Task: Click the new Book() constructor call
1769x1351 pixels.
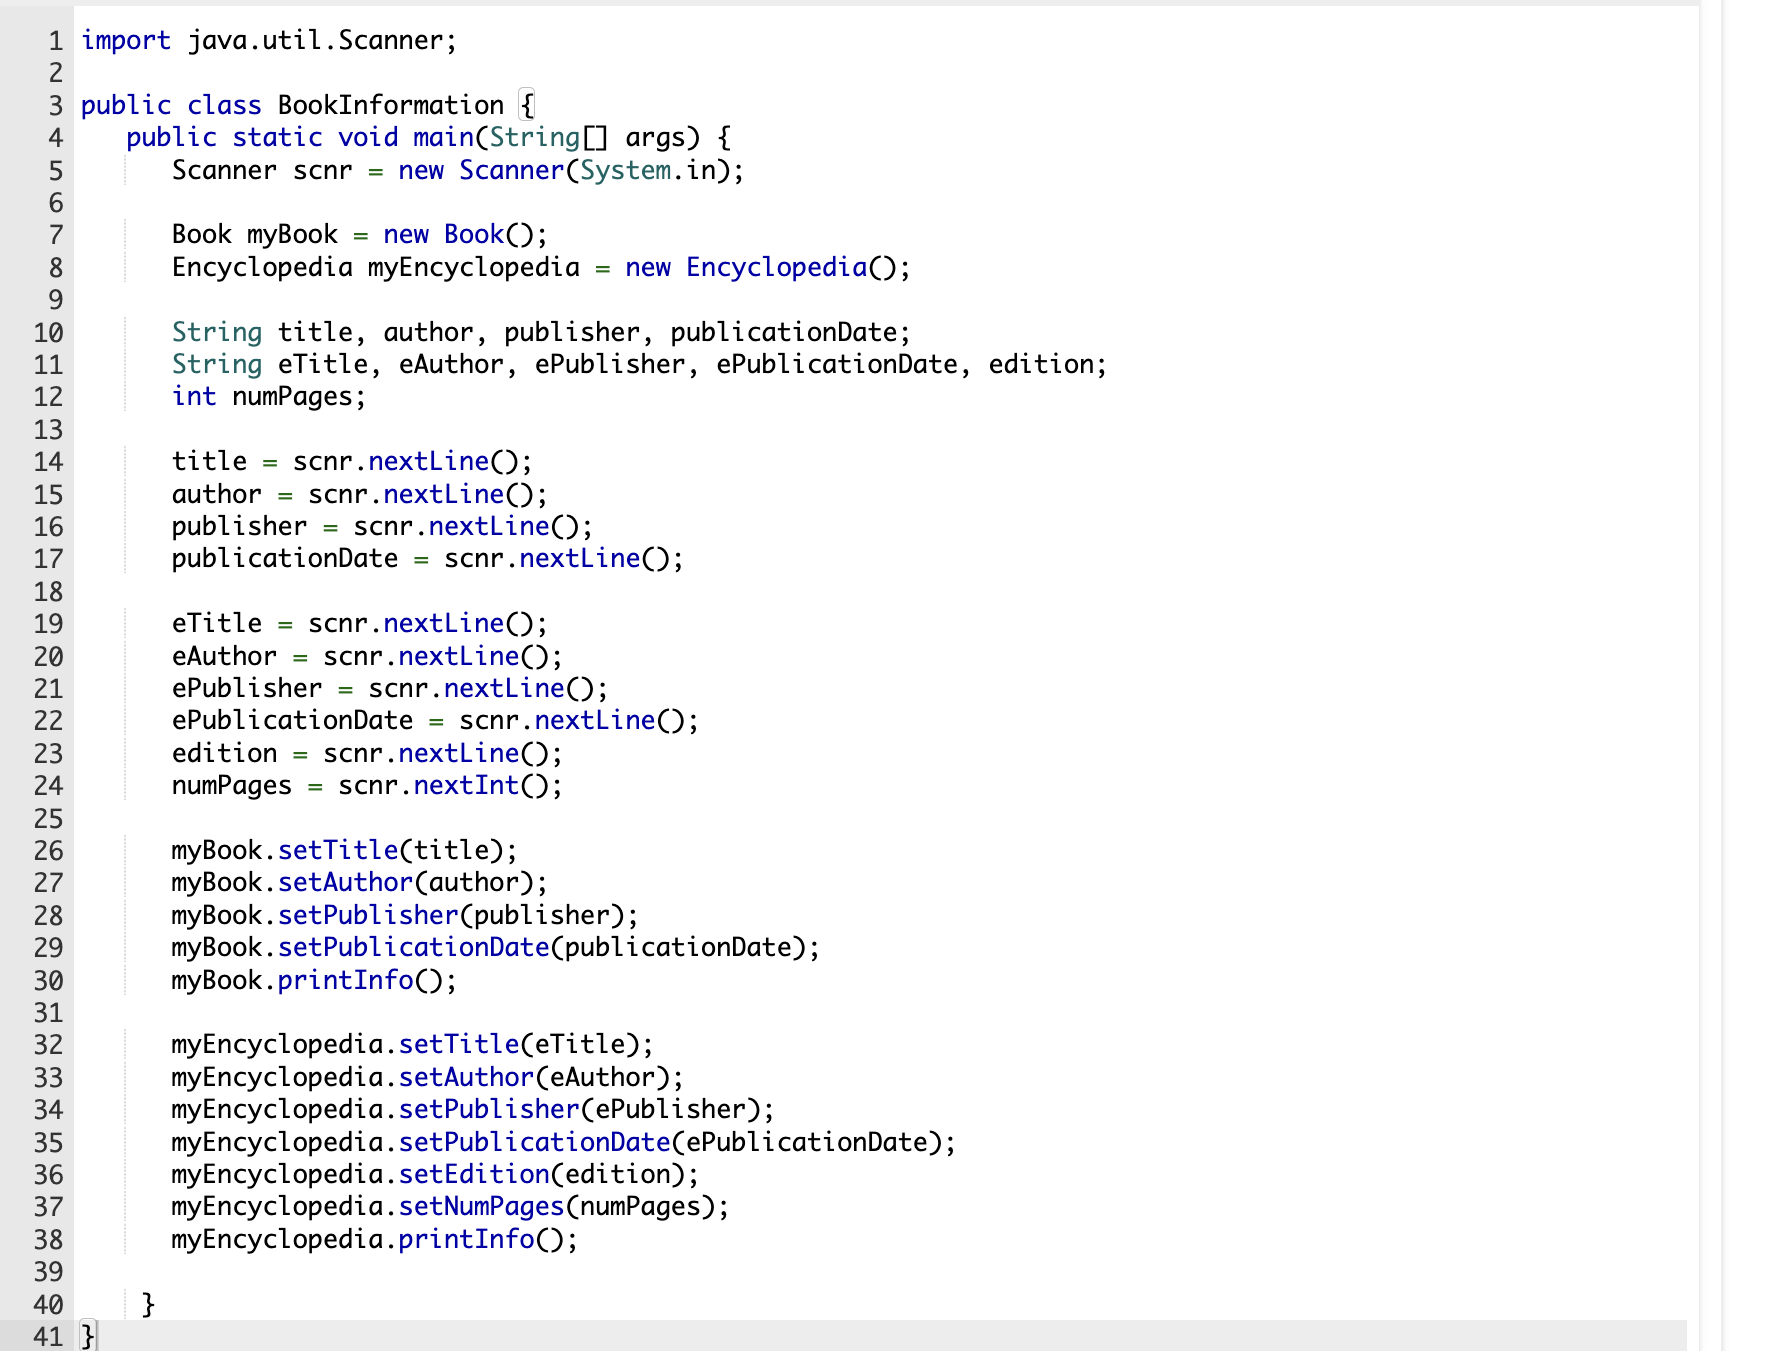Action: (x=465, y=234)
